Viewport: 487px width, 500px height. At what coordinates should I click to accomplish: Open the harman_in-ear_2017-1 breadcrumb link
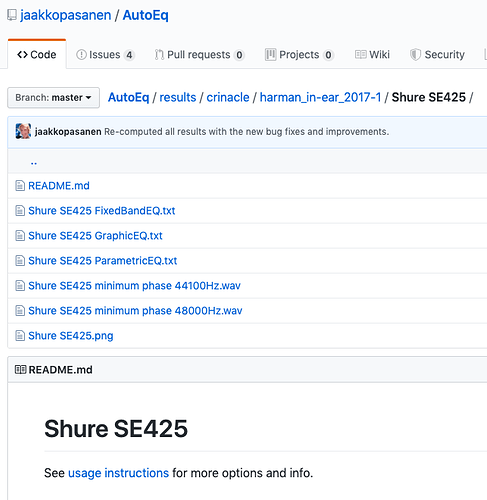pyautogui.click(x=320, y=97)
